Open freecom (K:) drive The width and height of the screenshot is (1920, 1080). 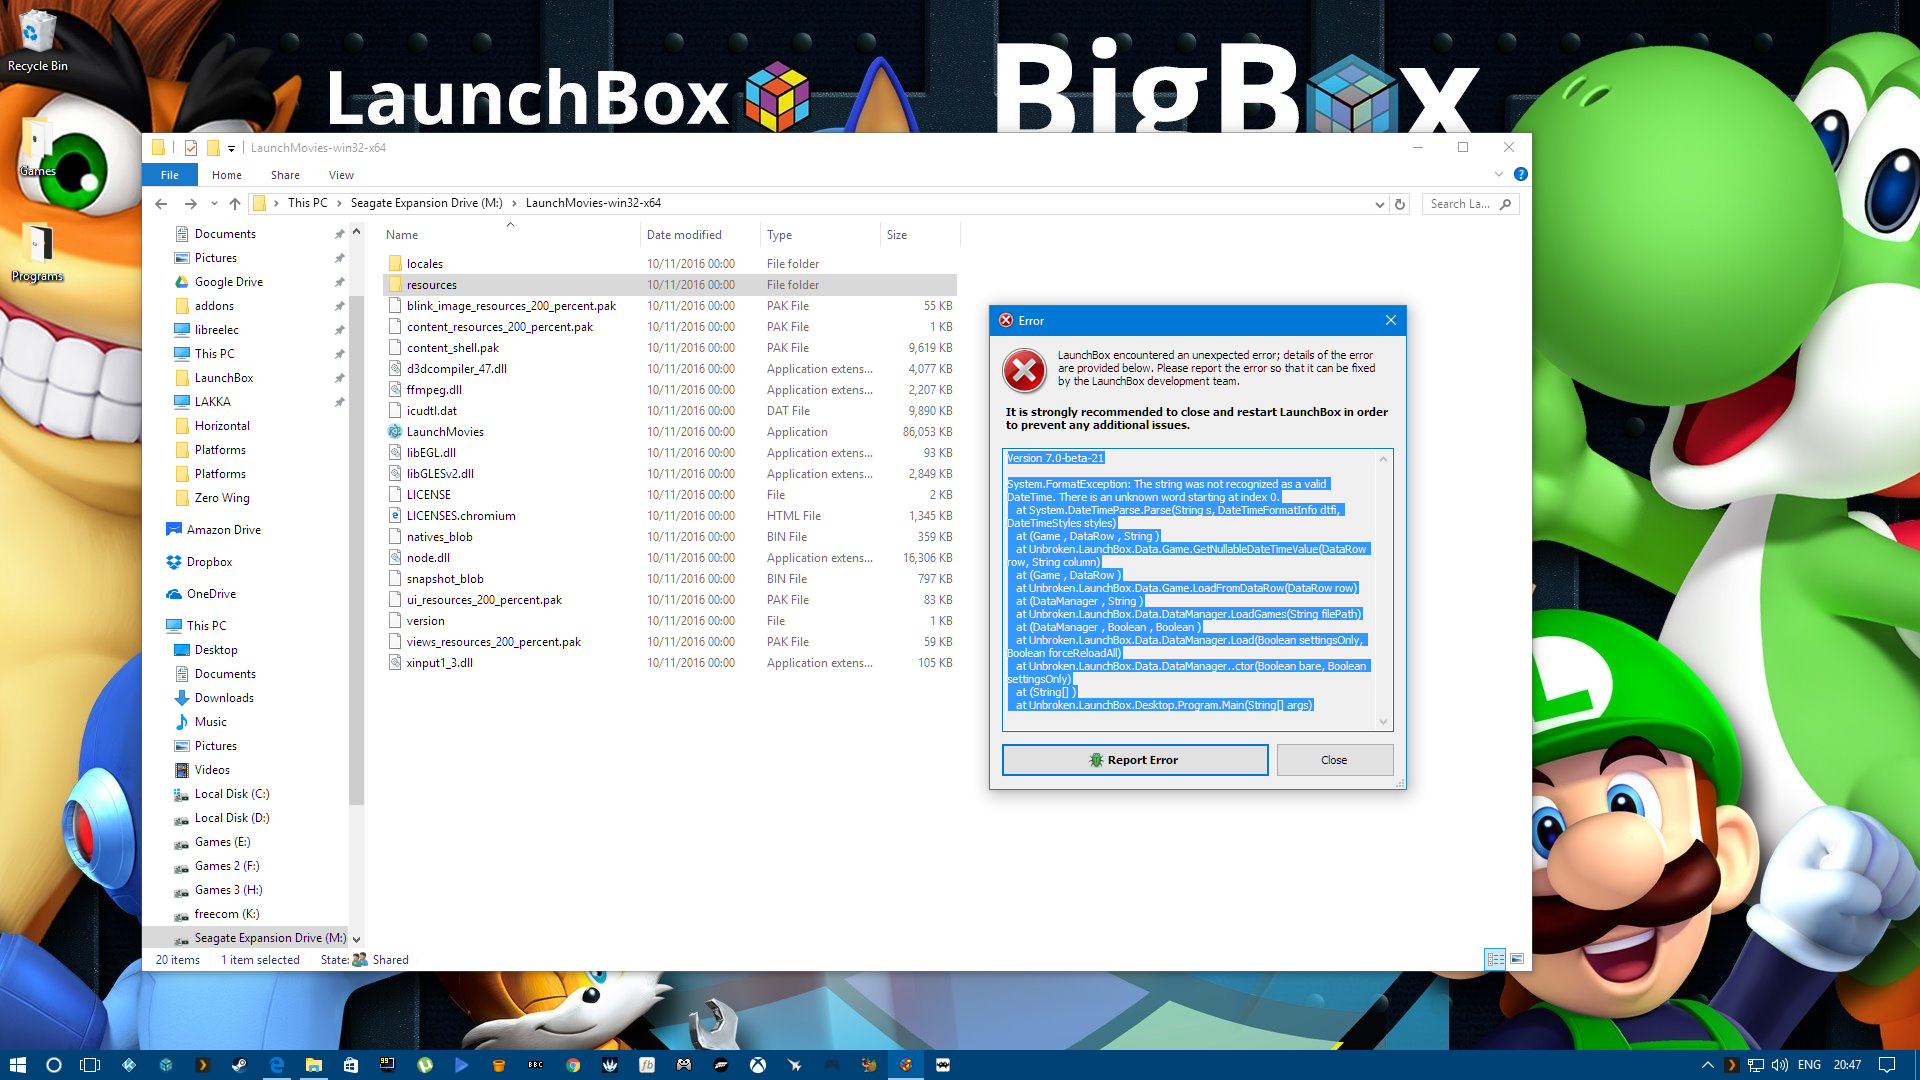(227, 914)
